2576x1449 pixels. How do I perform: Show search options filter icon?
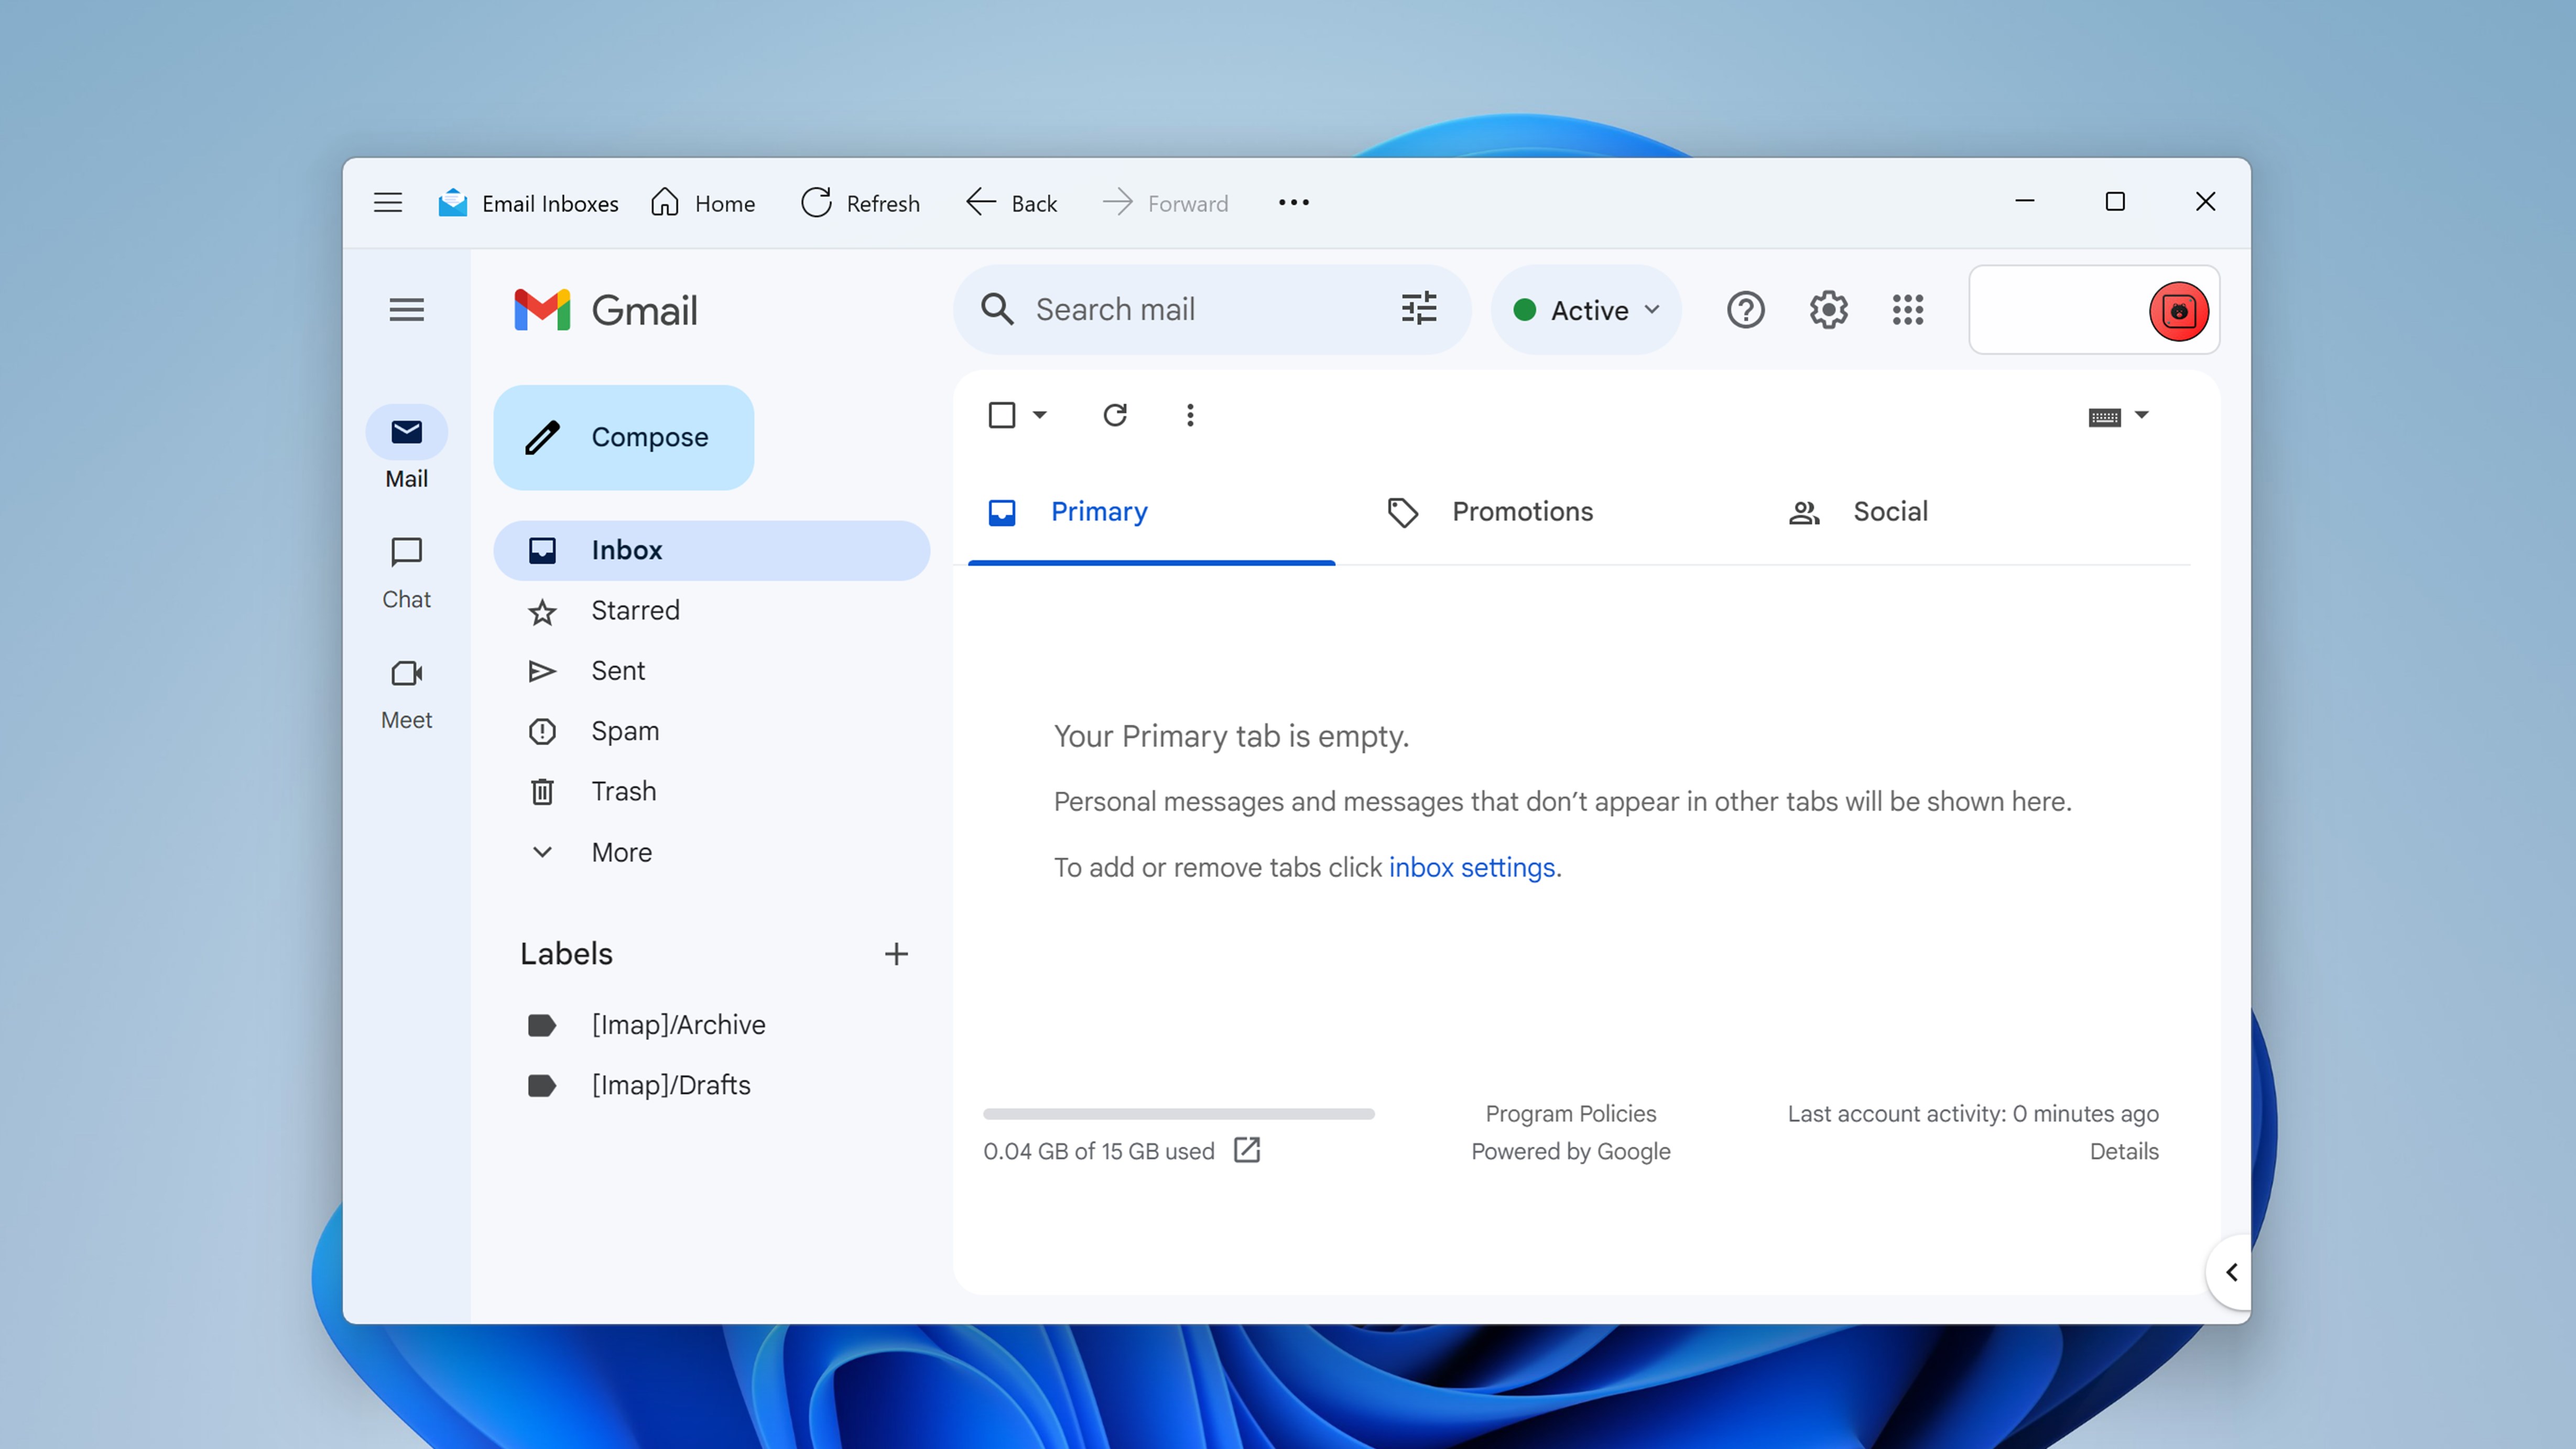click(1418, 309)
